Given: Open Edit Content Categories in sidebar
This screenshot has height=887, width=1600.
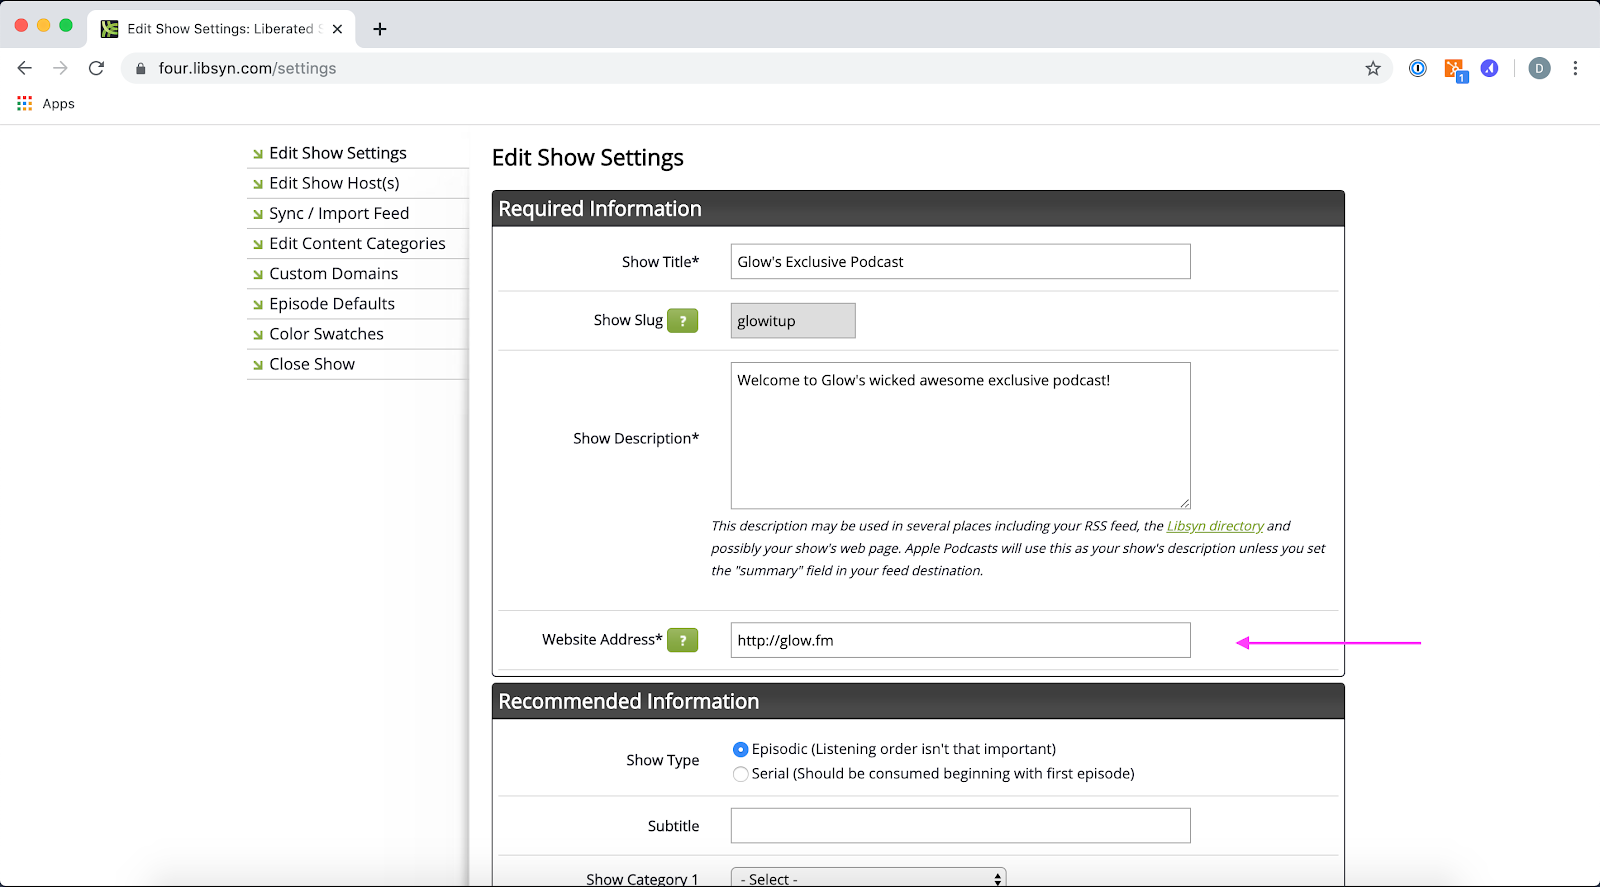Looking at the screenshot, I should coord(357,243).
